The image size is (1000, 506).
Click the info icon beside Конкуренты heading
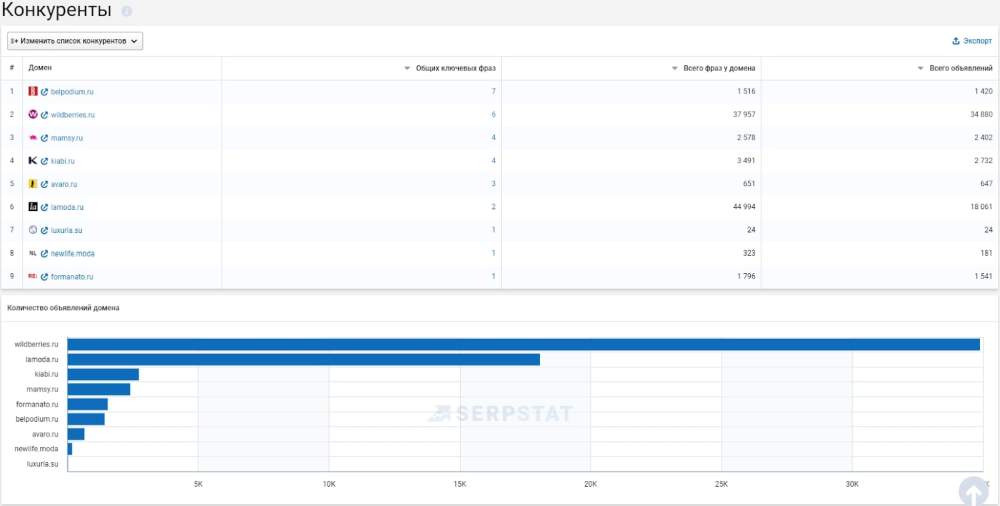126,11
